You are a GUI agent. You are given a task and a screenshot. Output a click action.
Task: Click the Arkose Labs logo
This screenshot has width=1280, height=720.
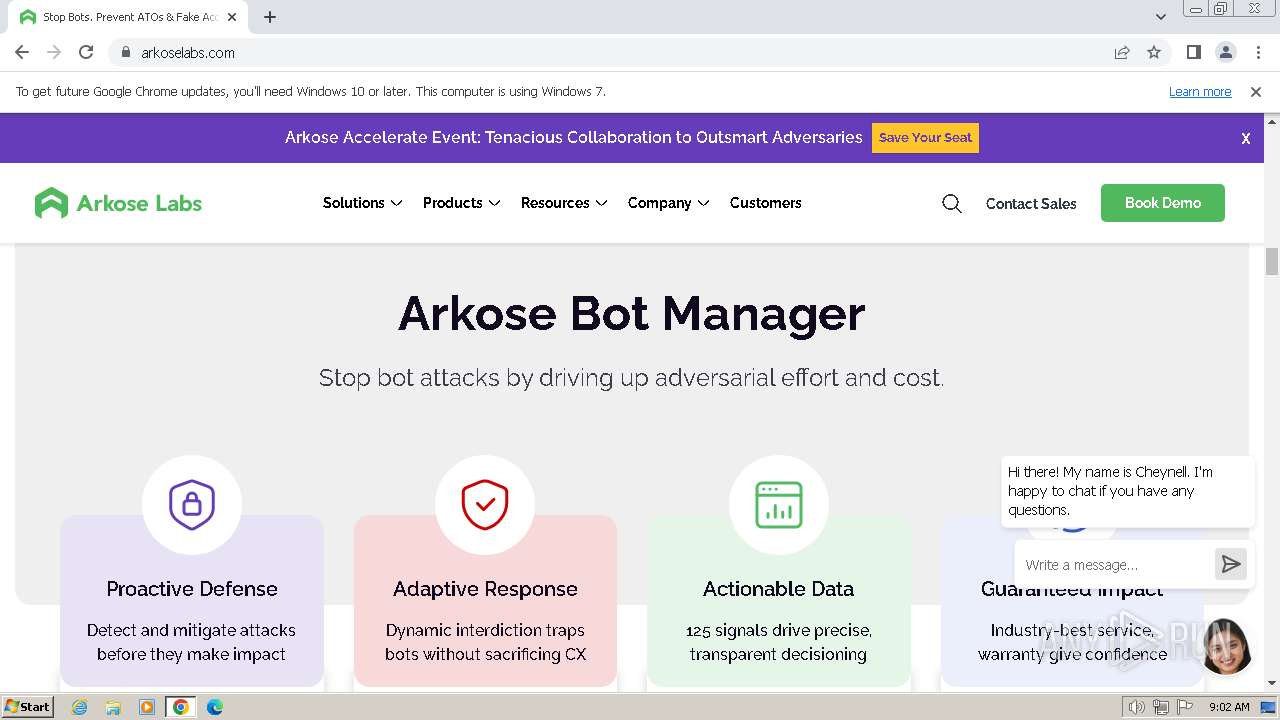118,203
